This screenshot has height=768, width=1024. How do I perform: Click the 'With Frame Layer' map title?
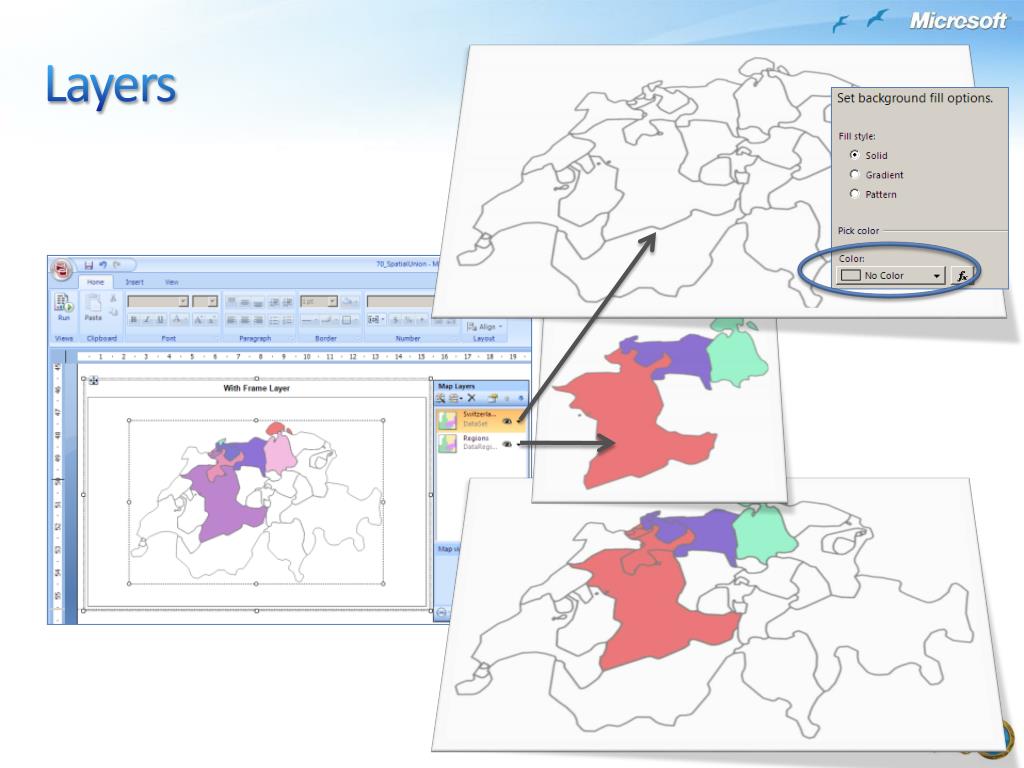pyautogui.click(x=257, y=388)
